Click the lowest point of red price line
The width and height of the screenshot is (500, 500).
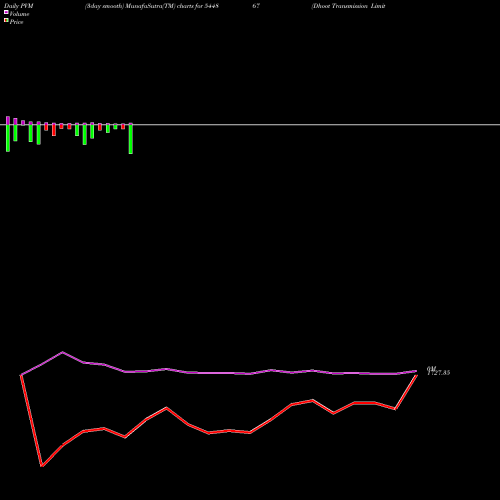(x=42, y=466)
